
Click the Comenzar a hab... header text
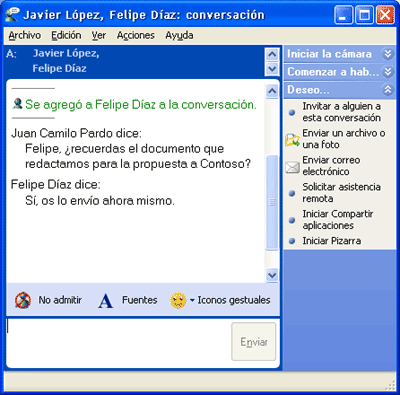333,72
